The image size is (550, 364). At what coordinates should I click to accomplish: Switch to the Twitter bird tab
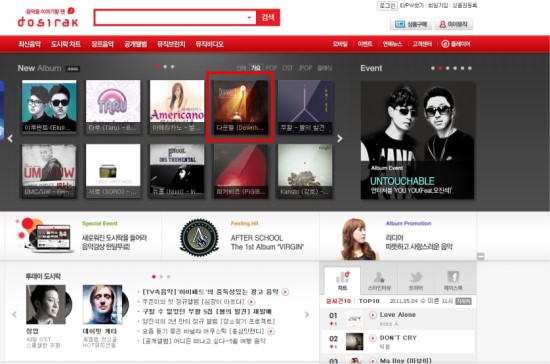tap(416, 281)
